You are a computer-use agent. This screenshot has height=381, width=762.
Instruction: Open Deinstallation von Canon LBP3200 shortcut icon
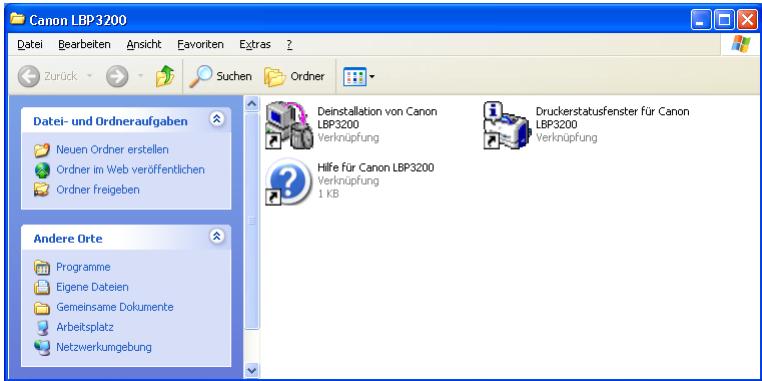290,125
